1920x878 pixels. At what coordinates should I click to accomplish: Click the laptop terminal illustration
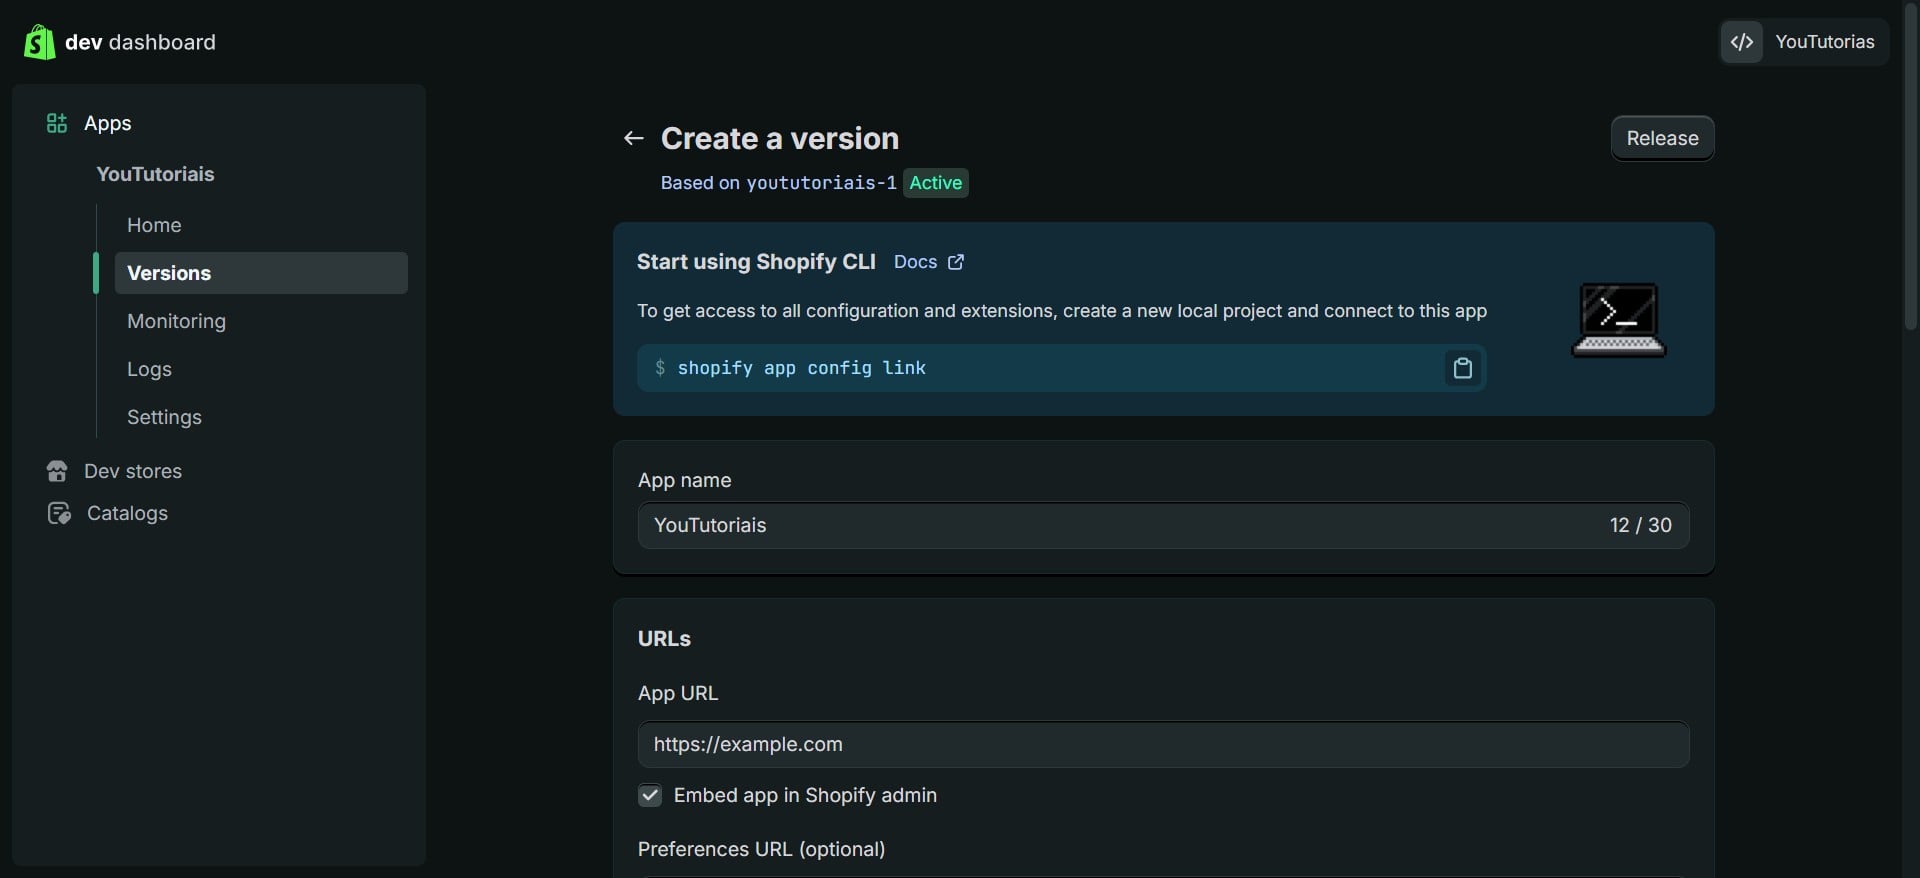[1618, 320]
